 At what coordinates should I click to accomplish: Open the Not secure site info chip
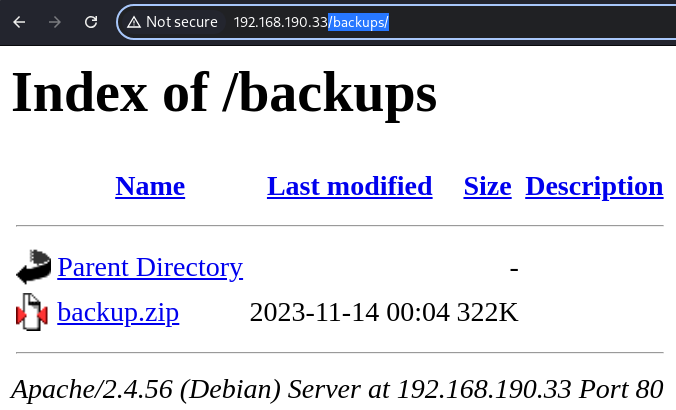172,22
